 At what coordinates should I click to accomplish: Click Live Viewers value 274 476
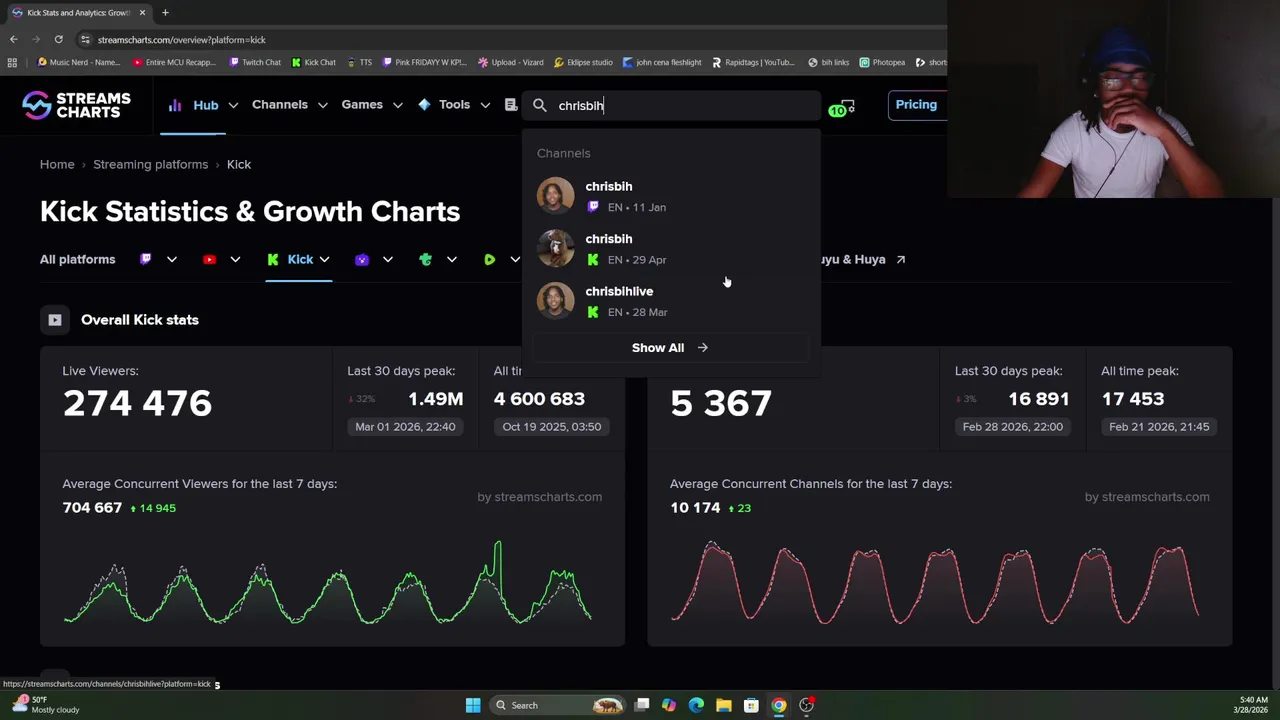[137, 403]
